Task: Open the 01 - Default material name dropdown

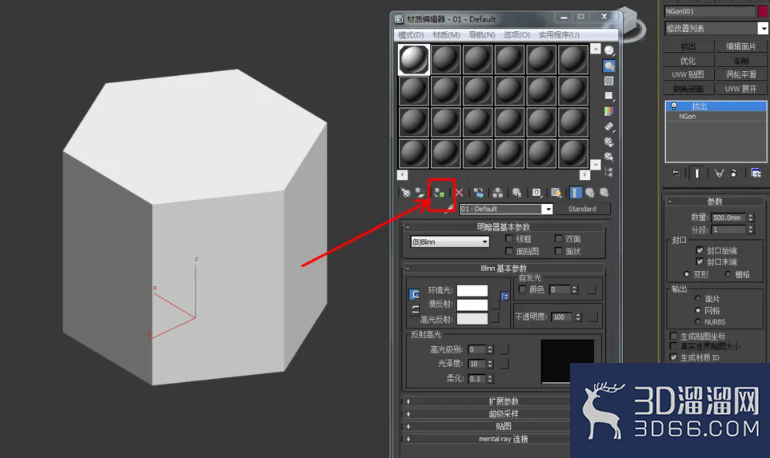Action: 548,209
